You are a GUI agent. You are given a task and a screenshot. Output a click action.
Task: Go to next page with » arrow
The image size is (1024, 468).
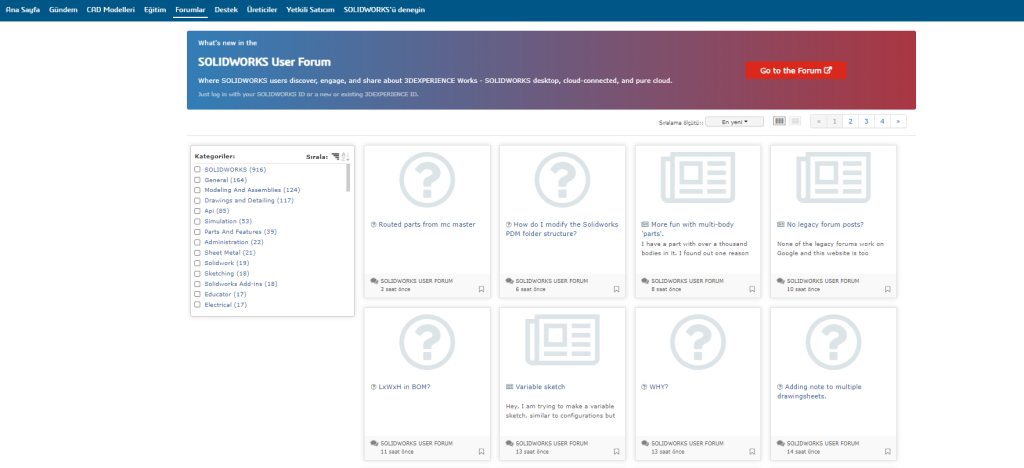point(899,121)
